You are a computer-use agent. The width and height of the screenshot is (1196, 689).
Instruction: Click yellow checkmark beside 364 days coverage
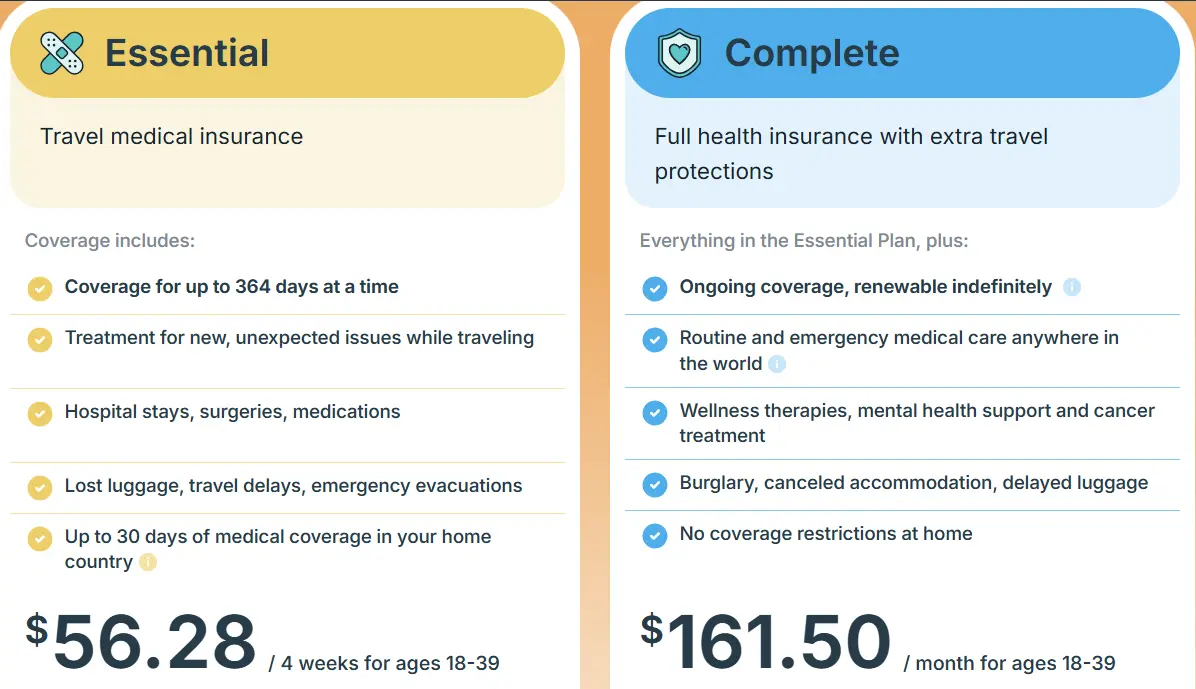click(x=39, y=288)
